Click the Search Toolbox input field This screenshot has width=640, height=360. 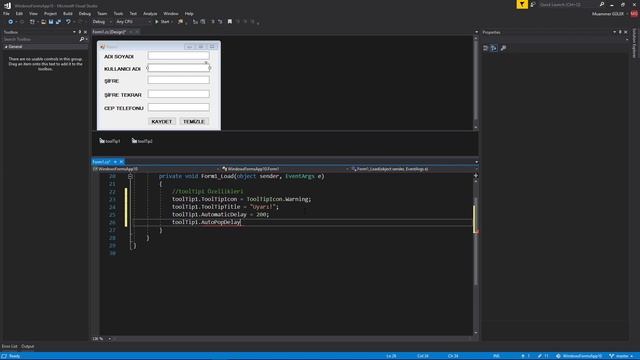click(41, 39)
